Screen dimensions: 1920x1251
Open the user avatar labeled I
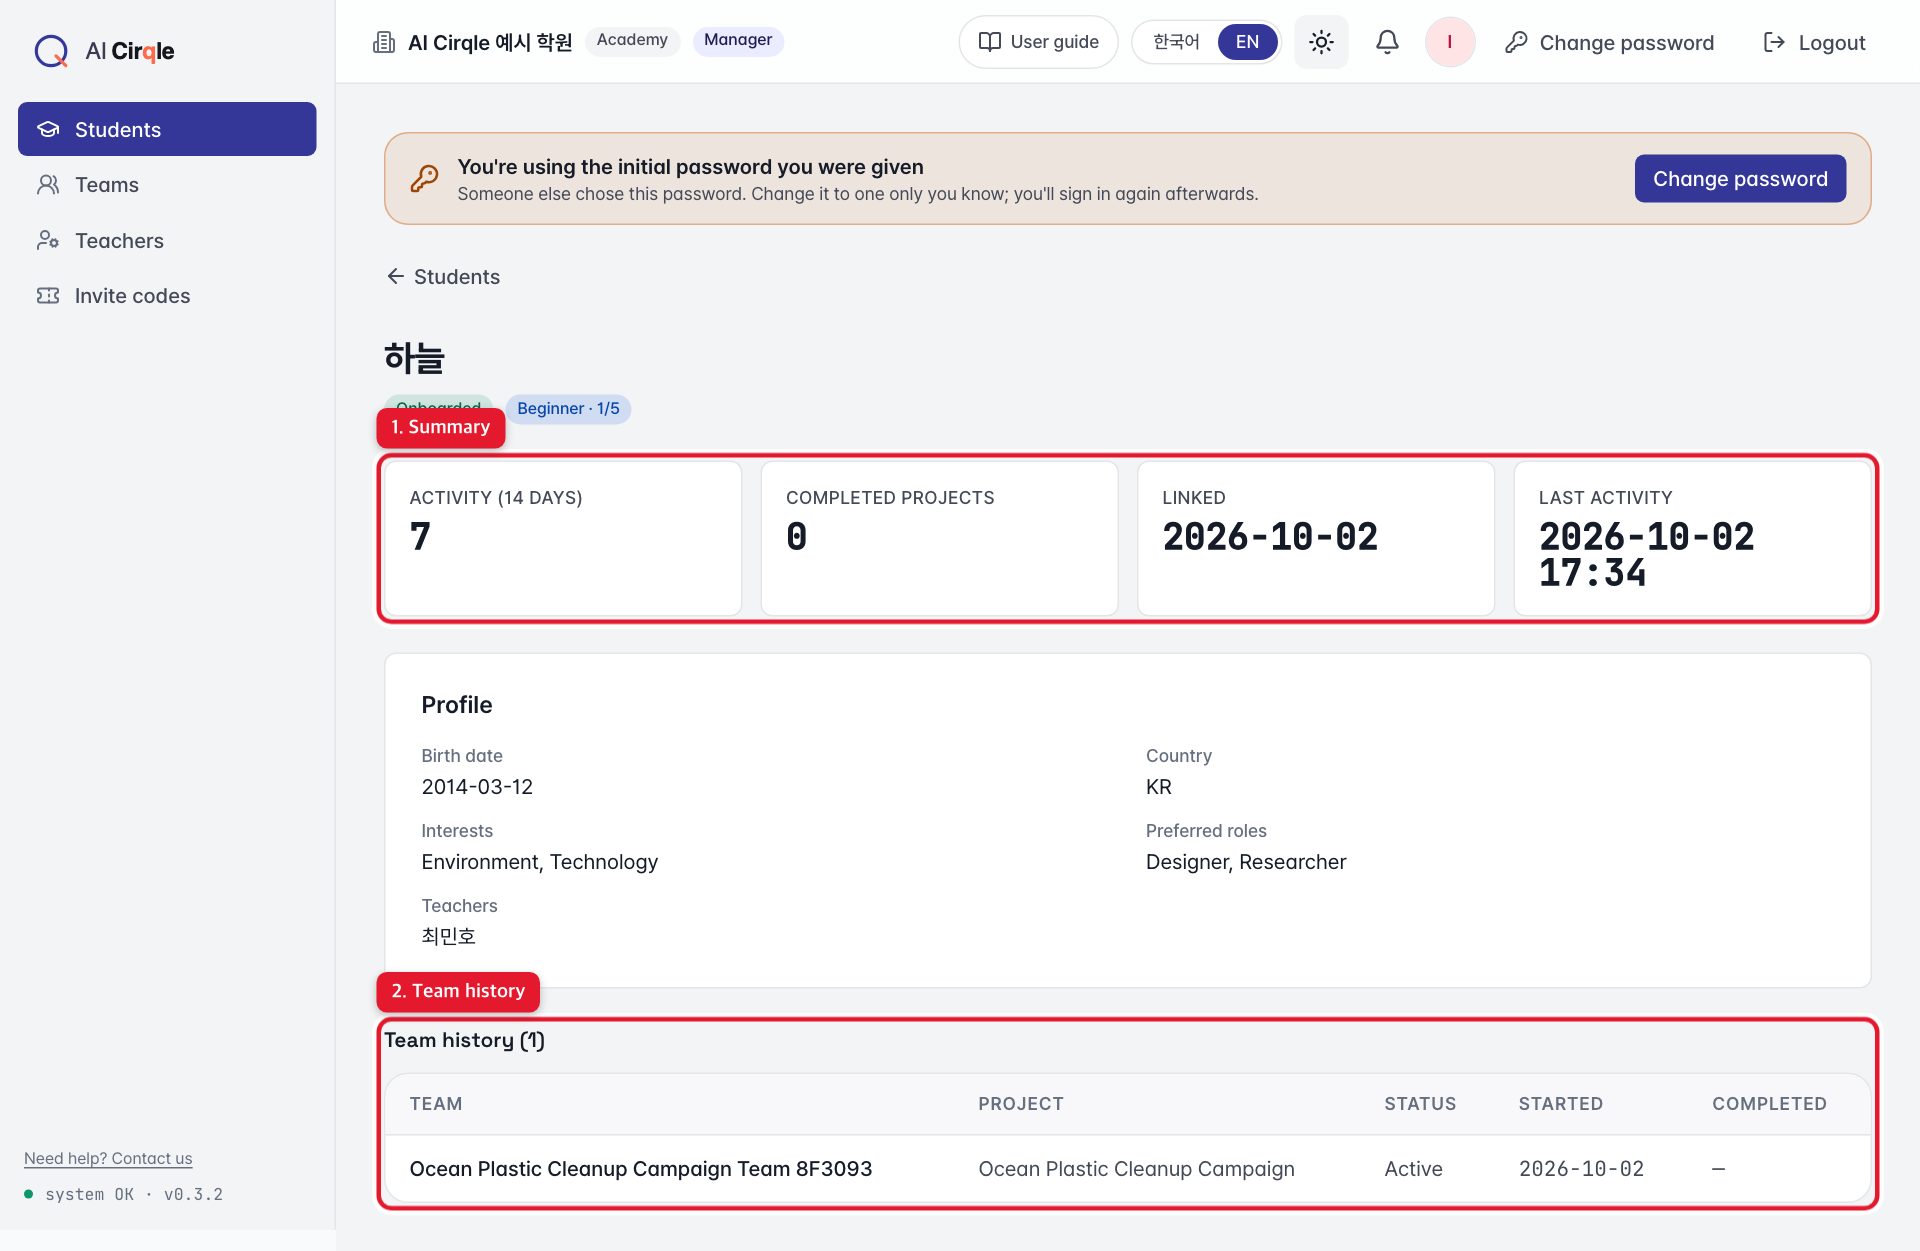pos(1449,42)
